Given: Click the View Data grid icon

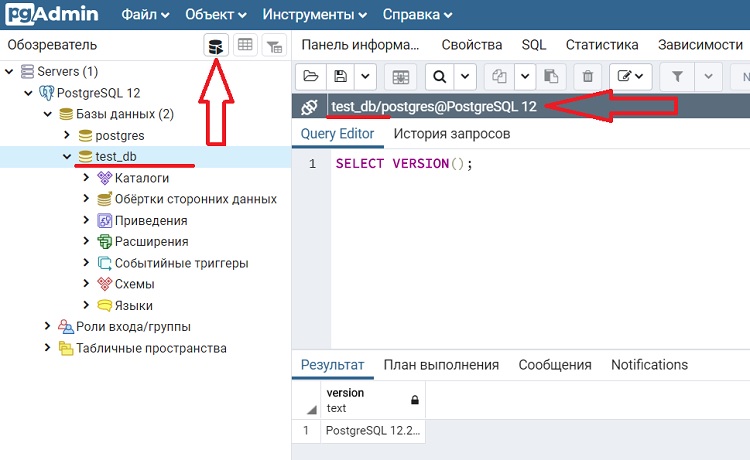Looking at the screenshot, I should (245, 45).
